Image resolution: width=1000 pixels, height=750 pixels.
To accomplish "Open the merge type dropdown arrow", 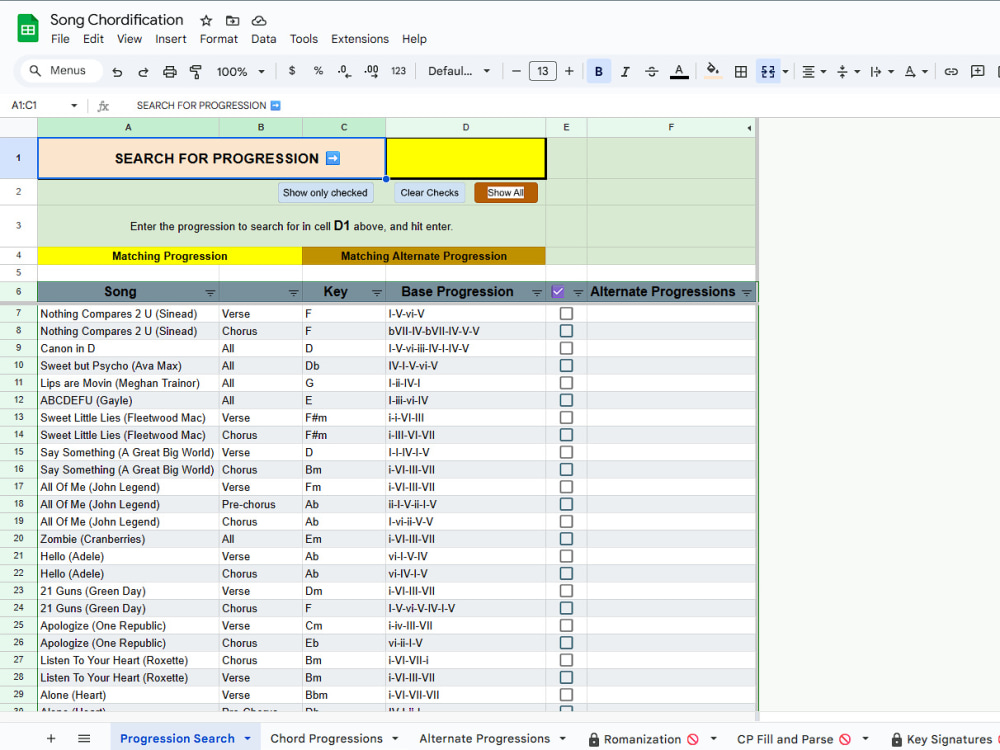I will click(x=785, y=71).
